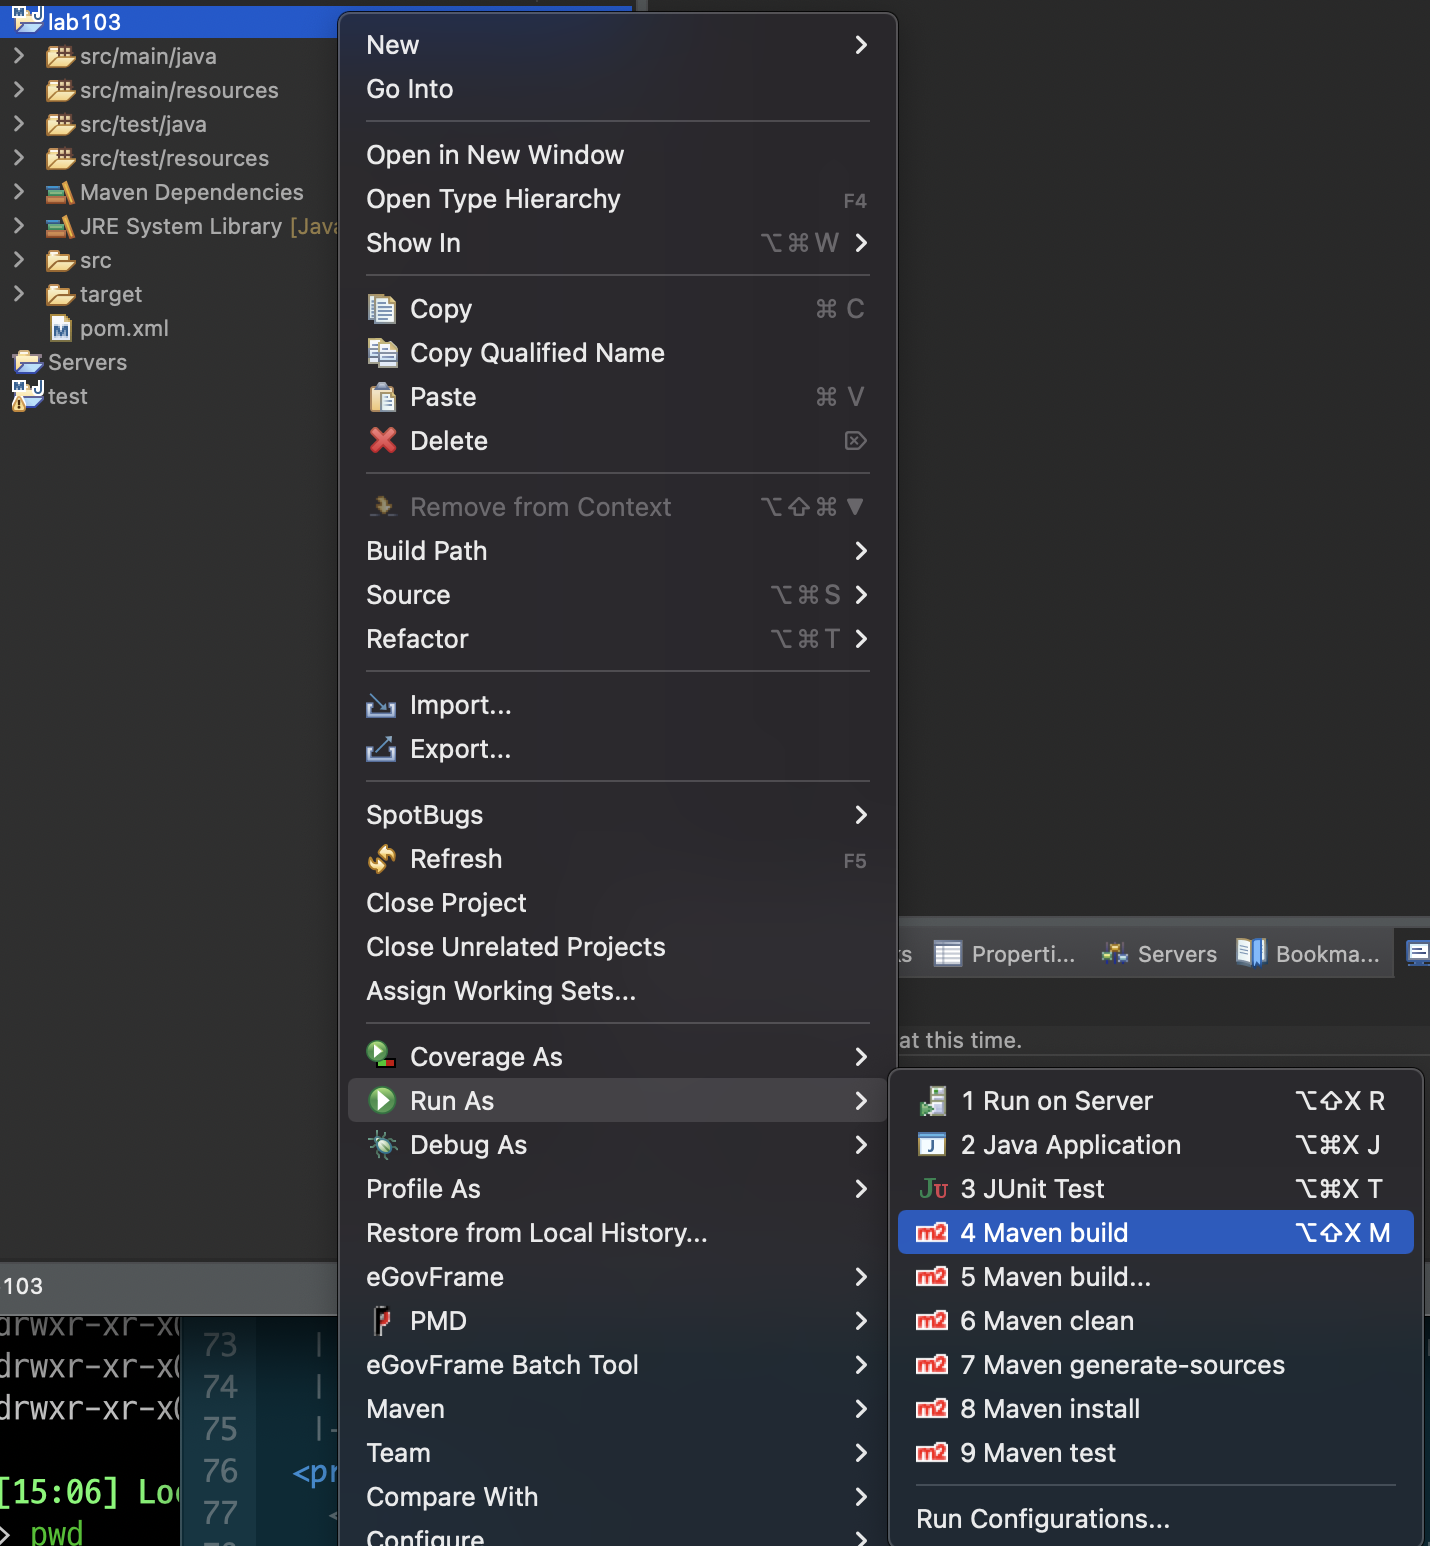
Task: Click the Run on Server icon
Action: point(932,1101)
